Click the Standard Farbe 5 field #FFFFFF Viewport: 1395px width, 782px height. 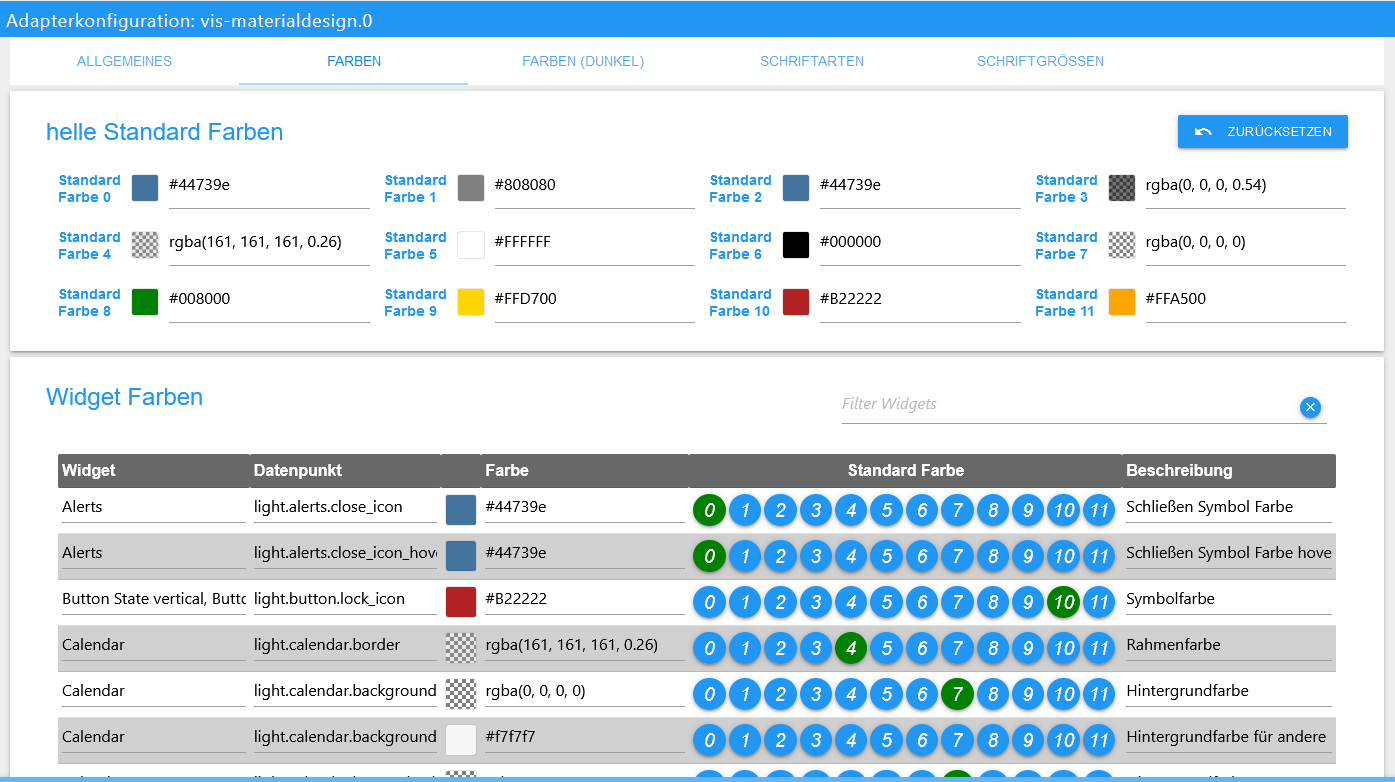click(594, 243)
